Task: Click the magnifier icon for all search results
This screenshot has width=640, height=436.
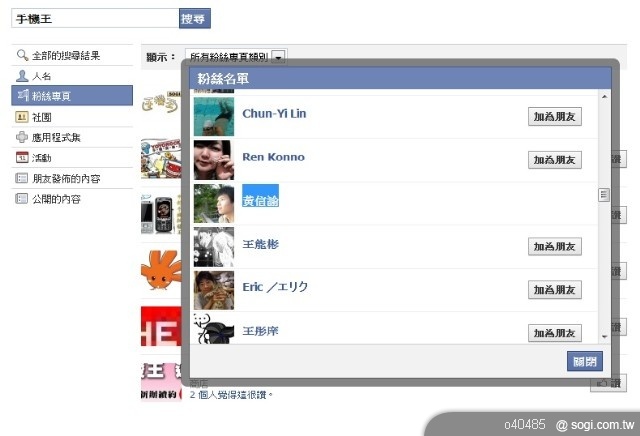Action: click(x=22, y=55)
